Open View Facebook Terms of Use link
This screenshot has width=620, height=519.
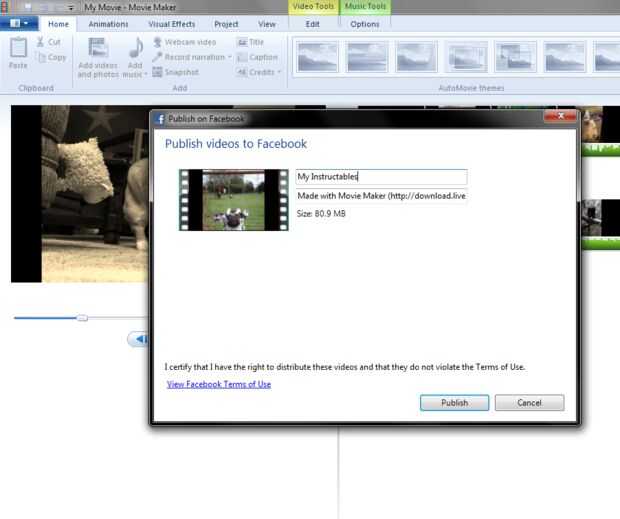coord(219,384)
